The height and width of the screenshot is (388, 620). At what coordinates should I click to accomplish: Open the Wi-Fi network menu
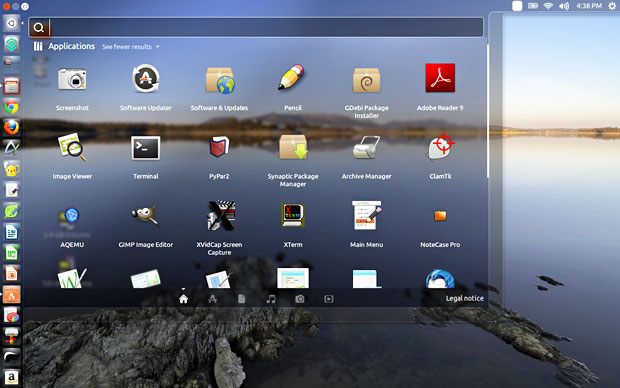548,6
